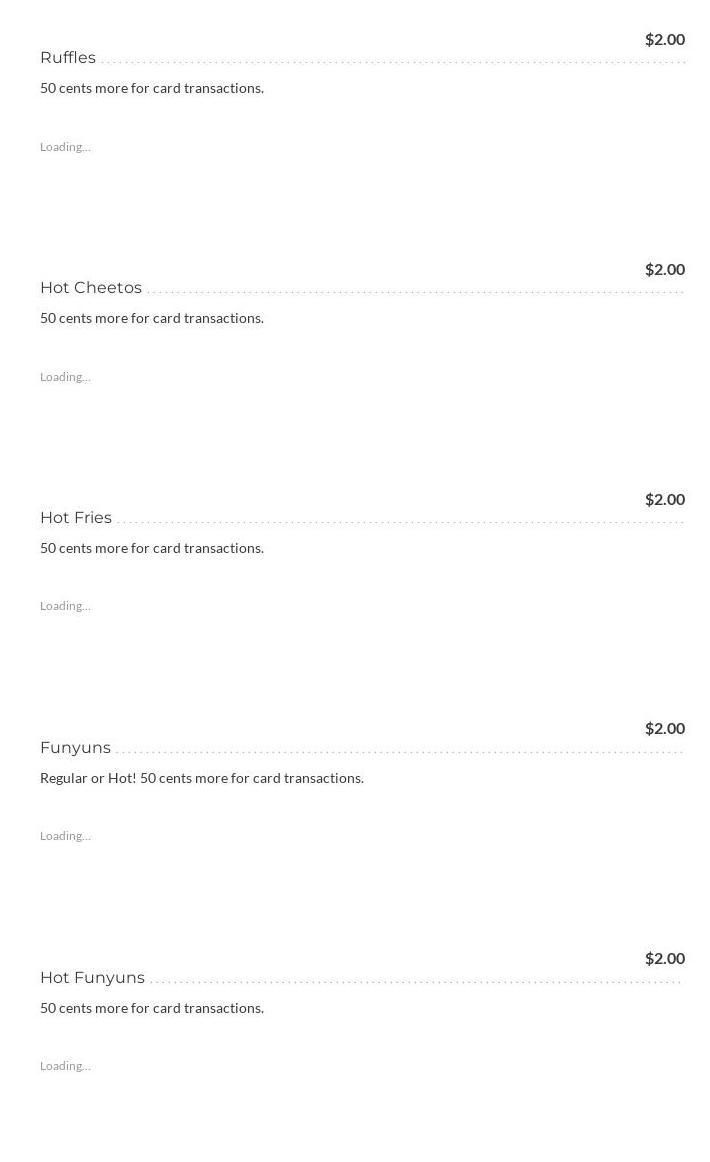Click the Ruffles menu item title
This screenshot has height=1162, width=710.
(x=68, y=58)
